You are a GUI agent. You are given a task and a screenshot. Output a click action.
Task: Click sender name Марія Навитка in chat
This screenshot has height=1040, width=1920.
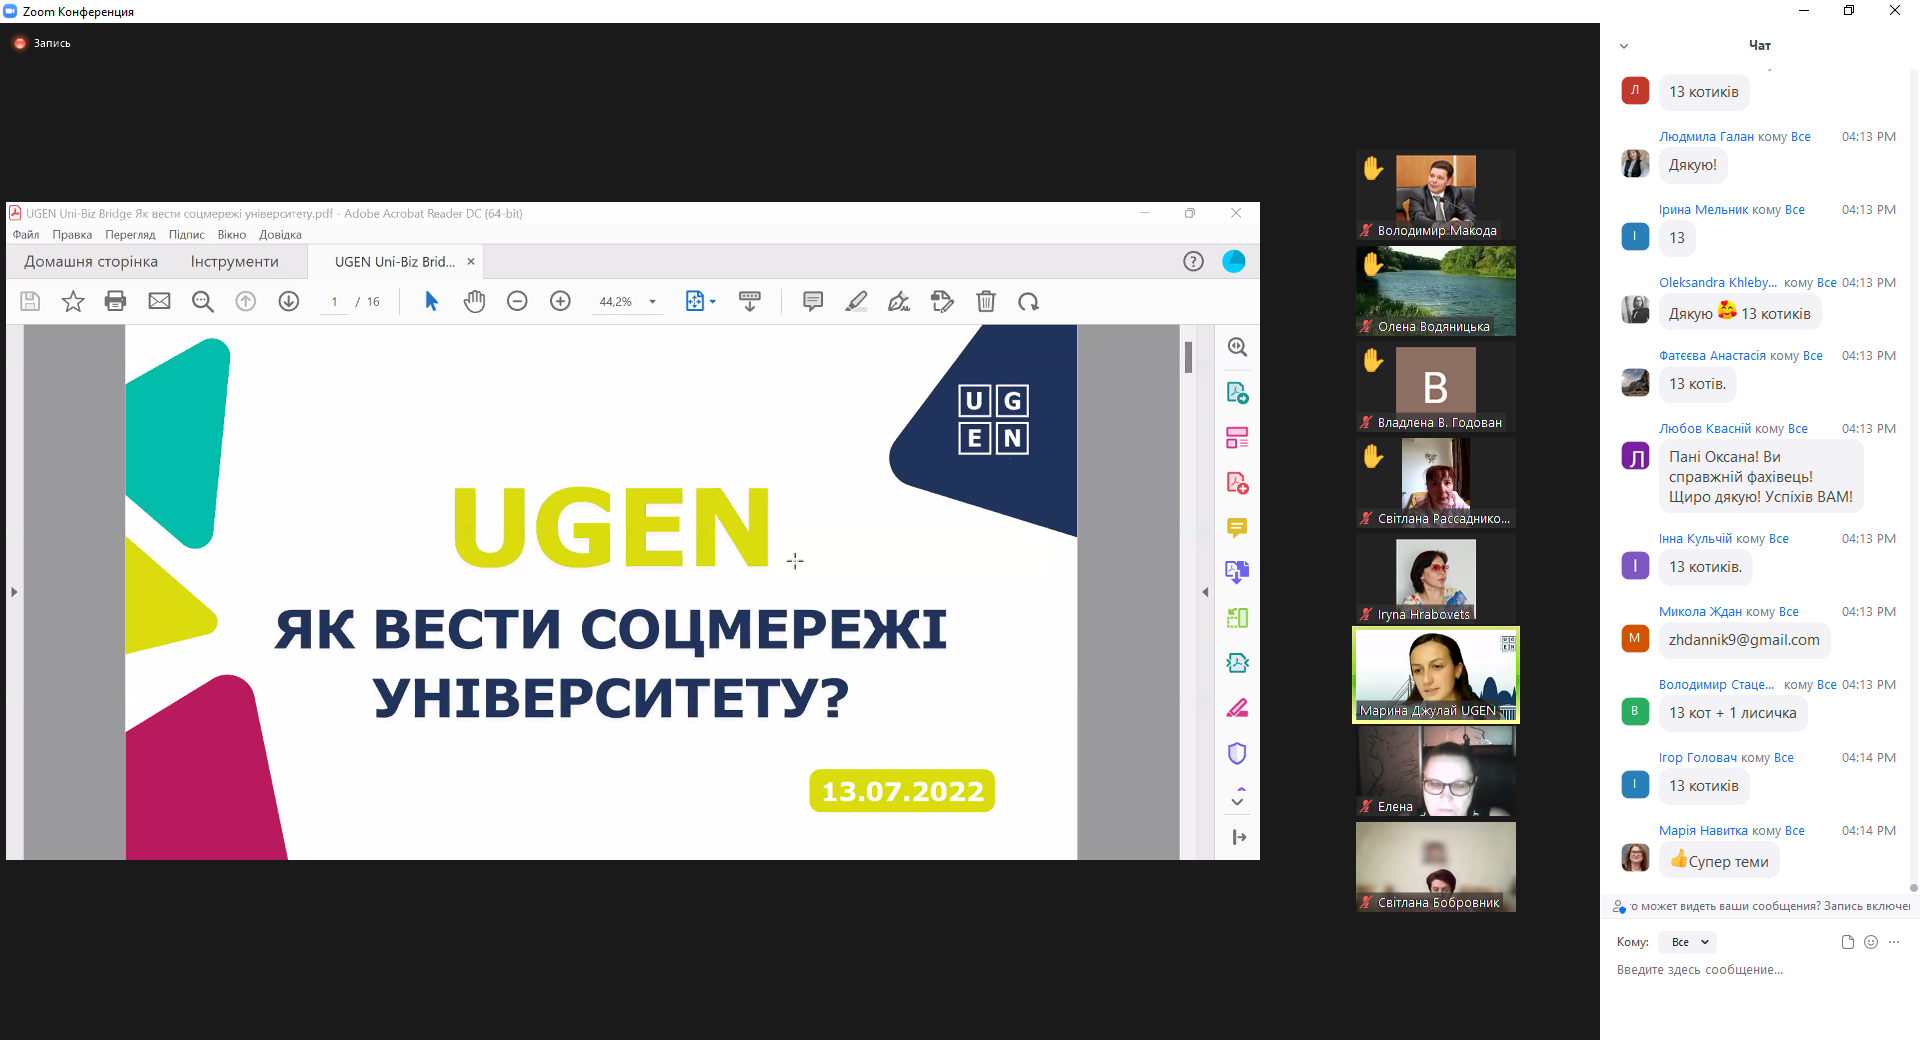1703,831
